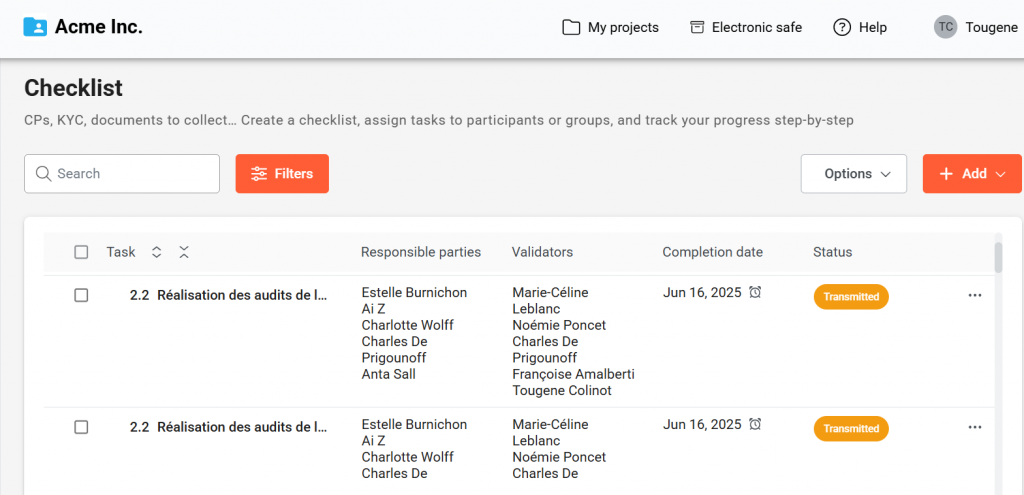Image resolution: width=1024 pixels, height=495 pixels.
Task: Click the Acme Inc. folder logo icon
Action: coord(35,27)
